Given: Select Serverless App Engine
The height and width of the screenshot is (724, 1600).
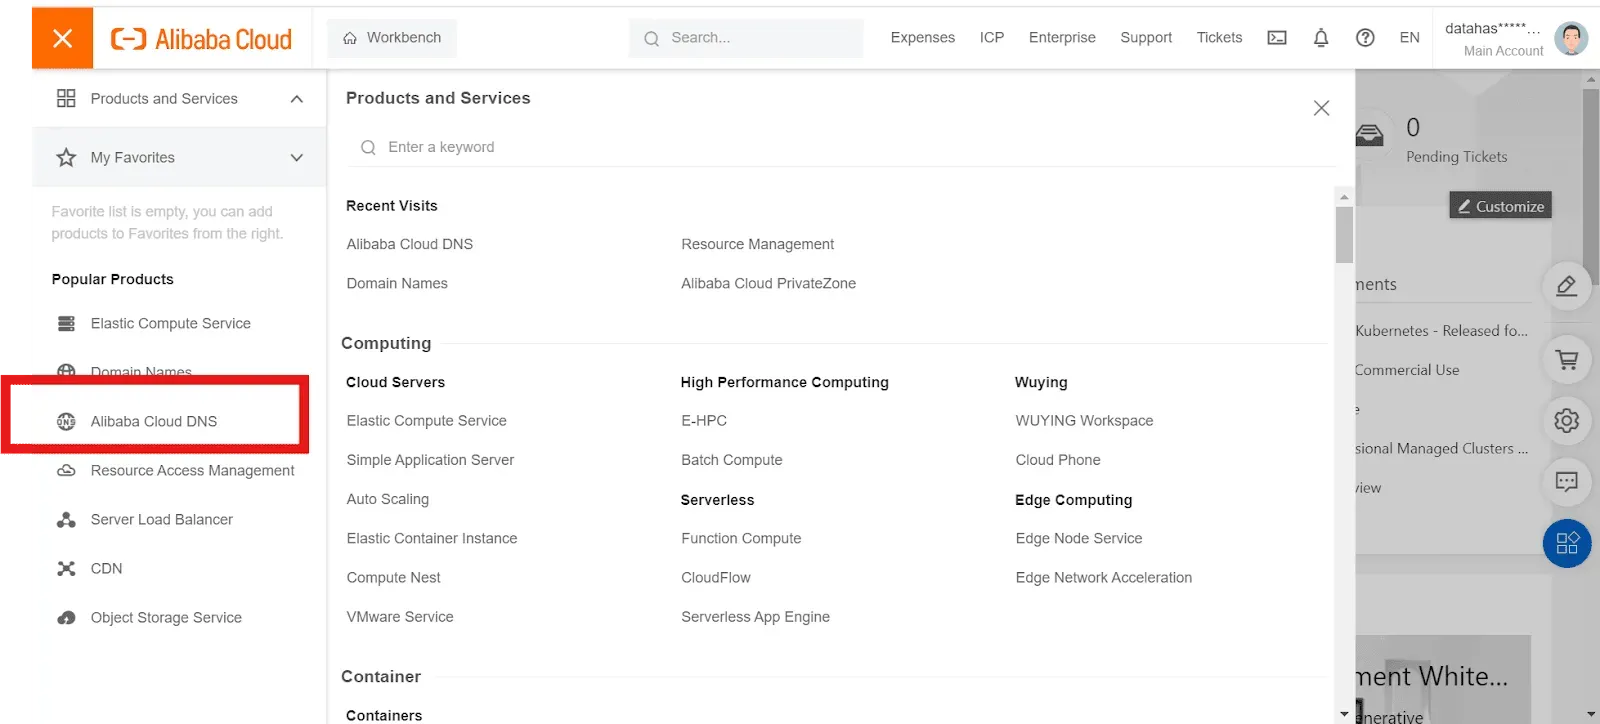Looking at the screenshot, I should click(755, 617).
